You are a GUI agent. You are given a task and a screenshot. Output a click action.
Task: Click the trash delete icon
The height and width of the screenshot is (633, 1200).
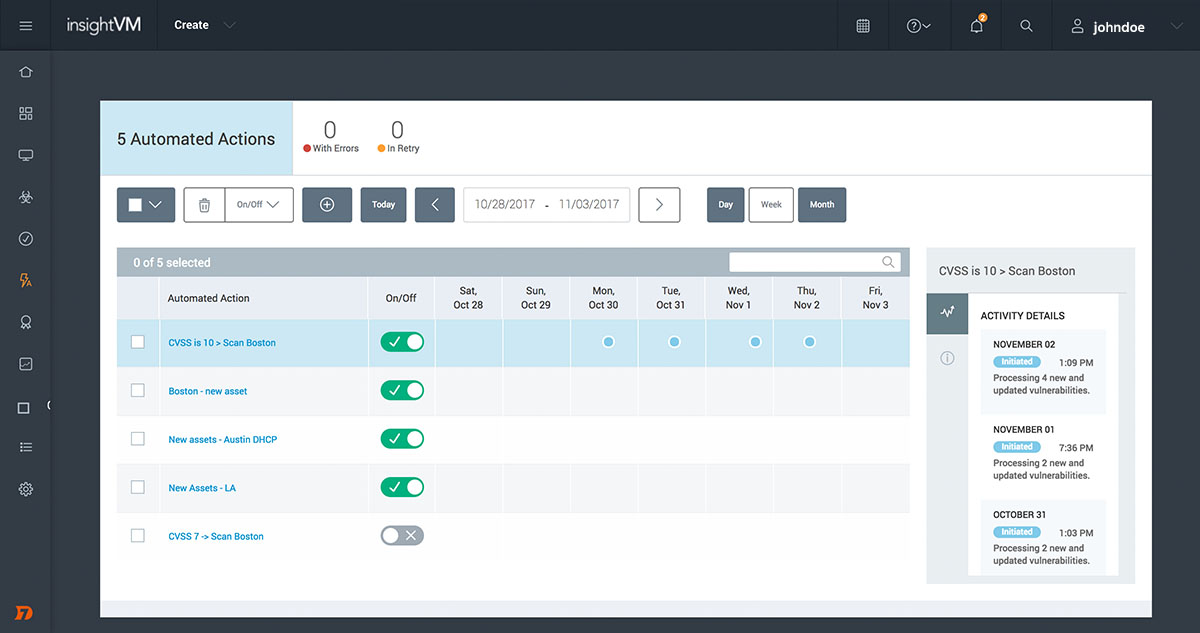click(x=204, y=204)
